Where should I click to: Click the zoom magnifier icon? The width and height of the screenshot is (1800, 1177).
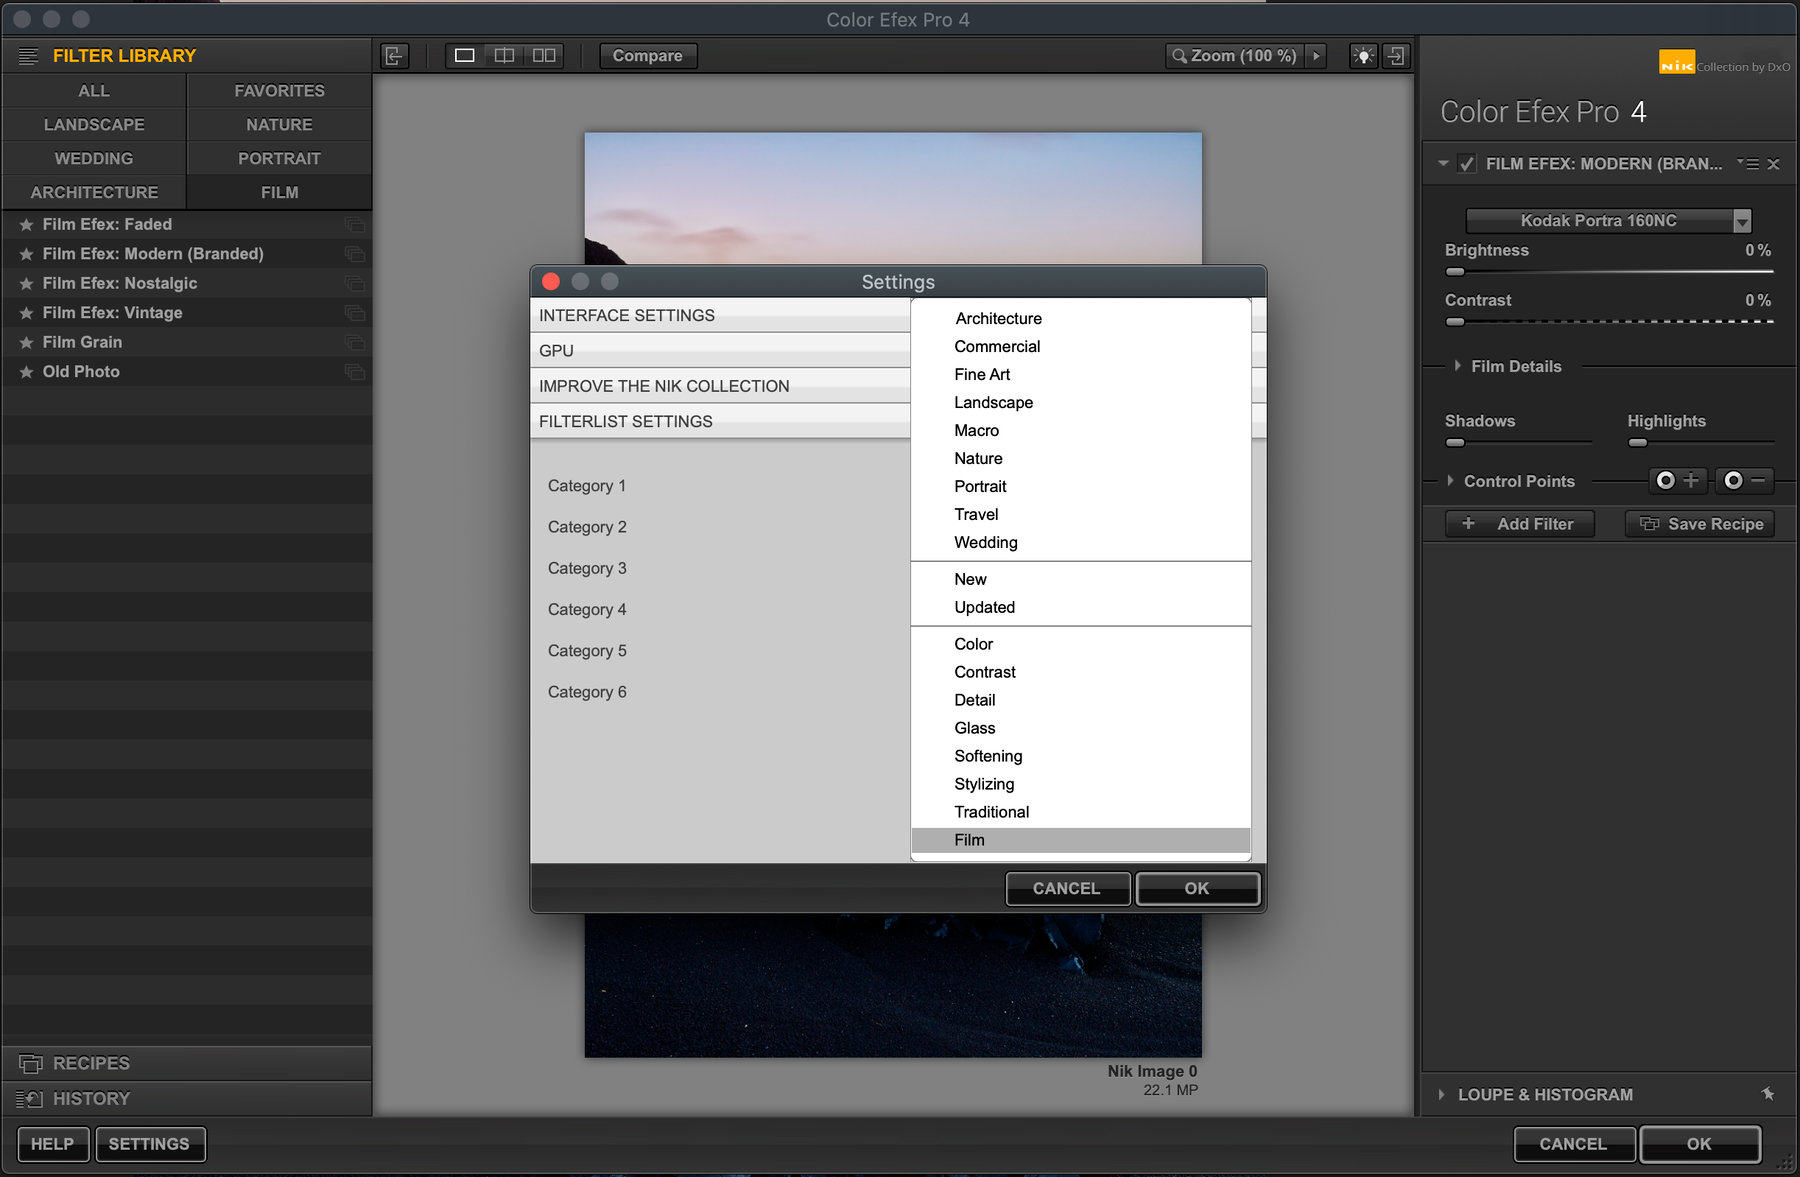(x=1180, y=56)
